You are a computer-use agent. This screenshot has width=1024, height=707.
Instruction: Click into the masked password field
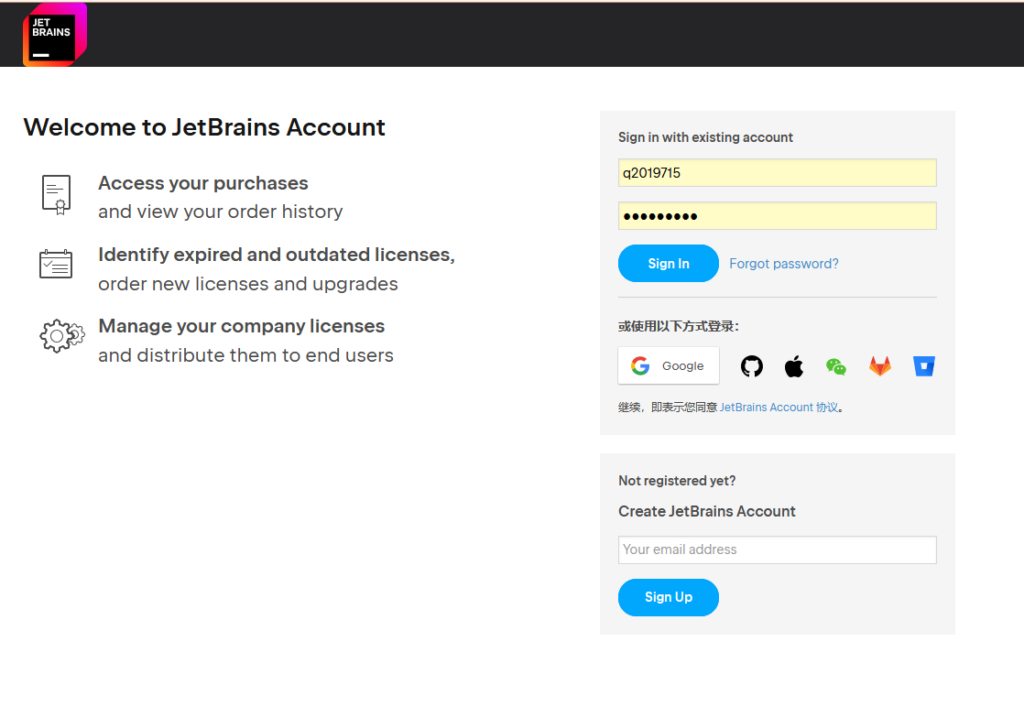777,216
